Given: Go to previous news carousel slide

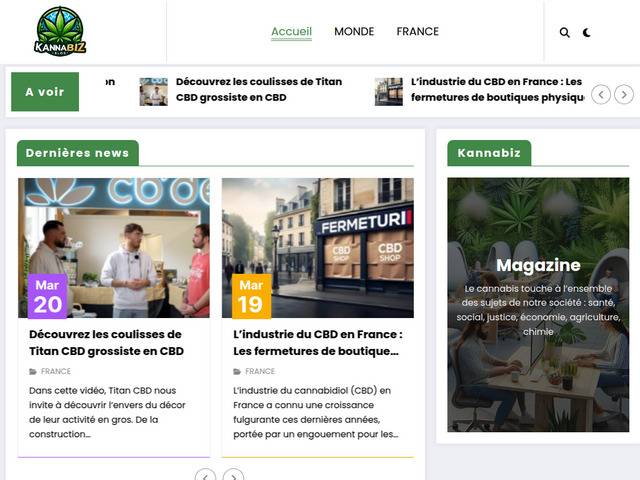Looking at the screenshot, I should 205,476.
